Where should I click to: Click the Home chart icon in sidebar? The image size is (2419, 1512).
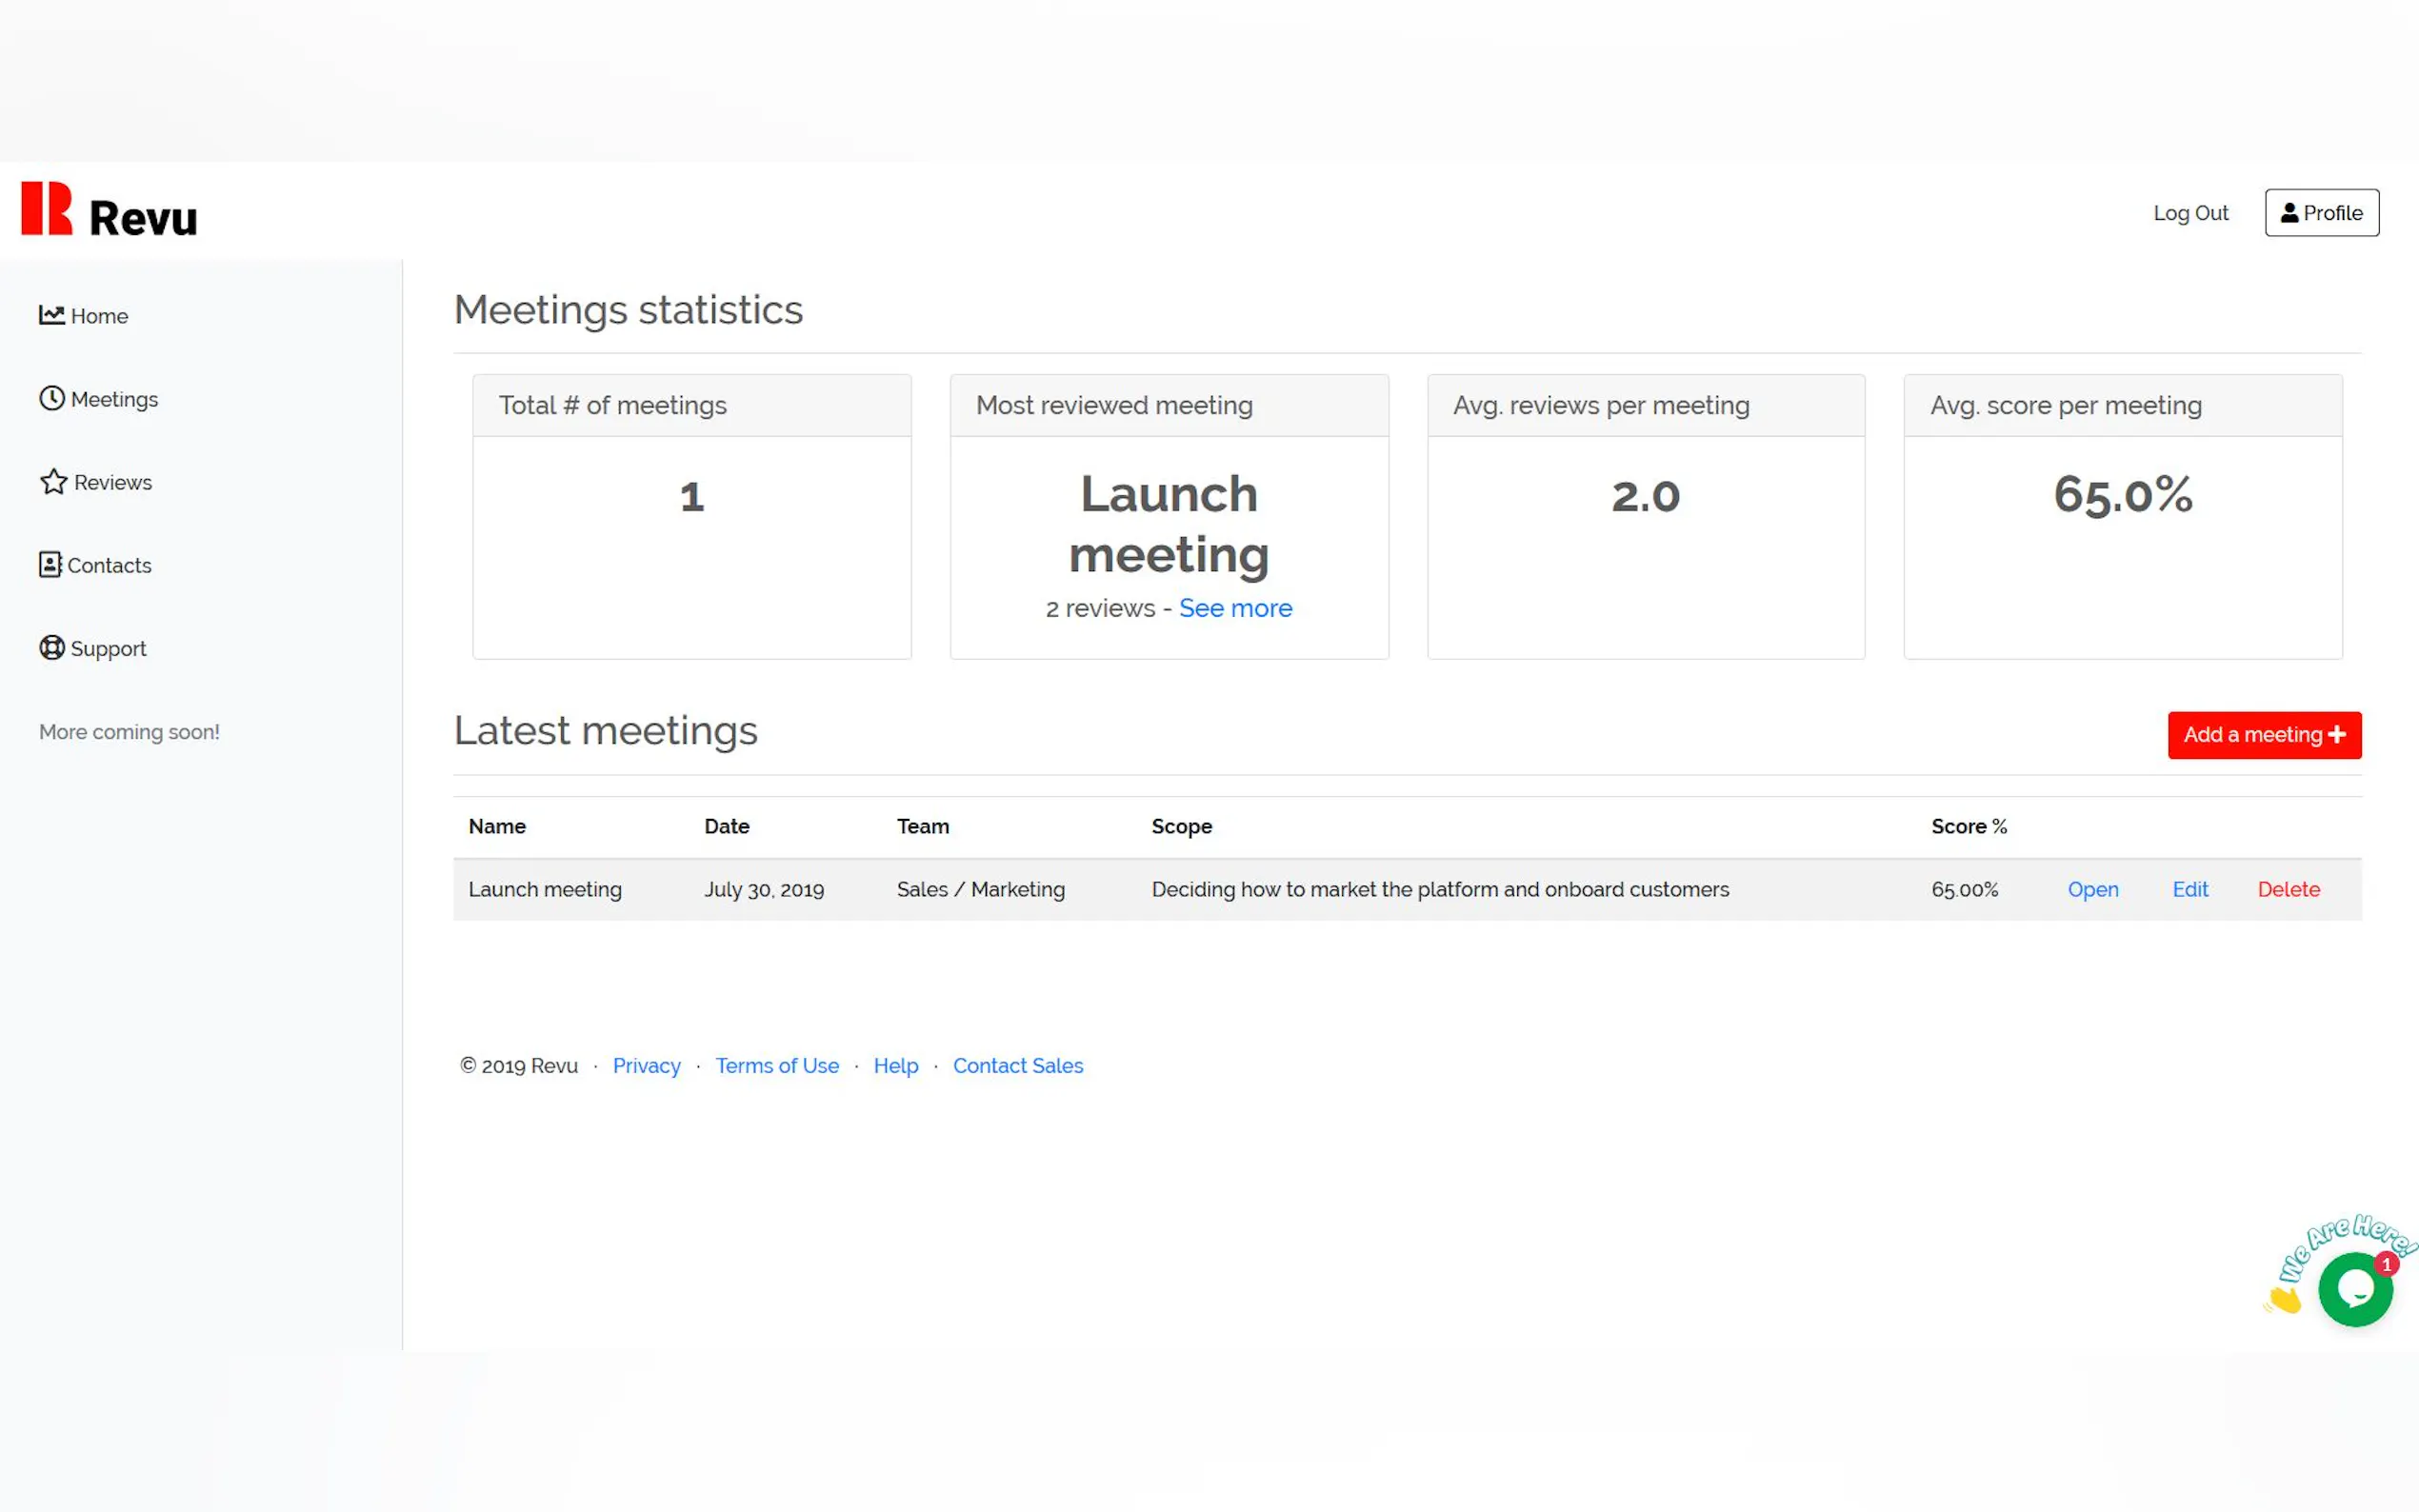coord(52,315)
